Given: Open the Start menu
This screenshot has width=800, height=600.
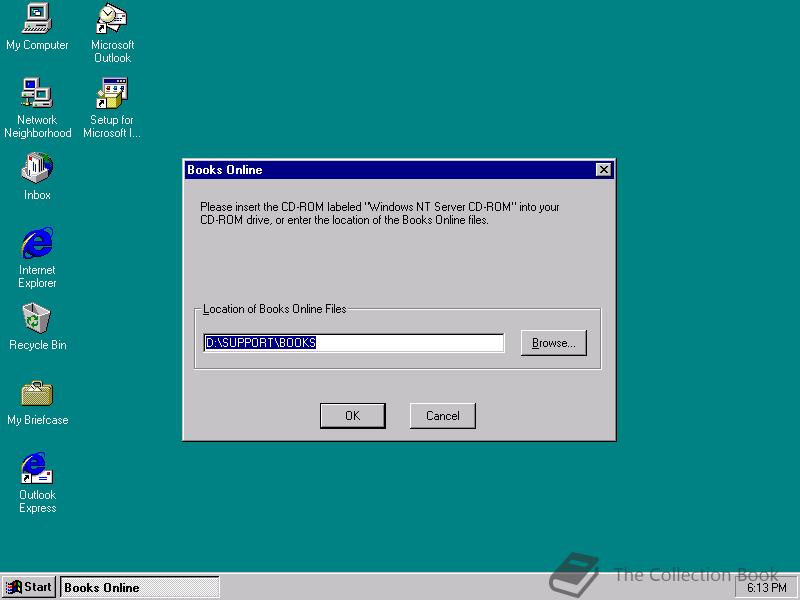Looking at the screenshot, I should coord(29,587).
